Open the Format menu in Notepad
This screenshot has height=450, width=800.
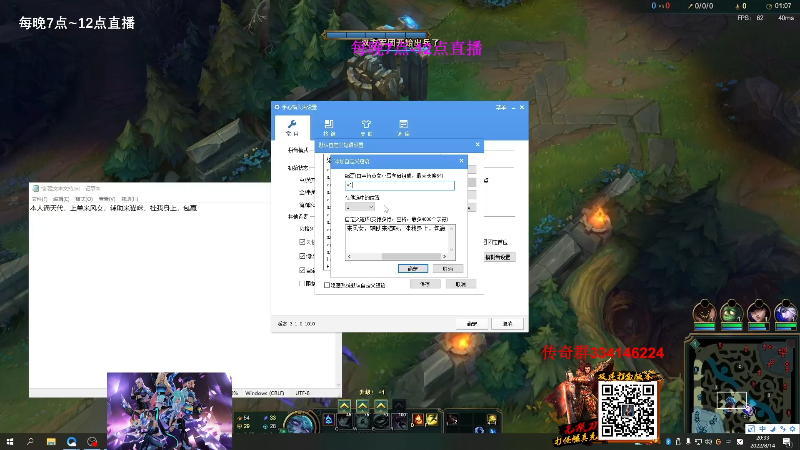(x=84, y=199)
